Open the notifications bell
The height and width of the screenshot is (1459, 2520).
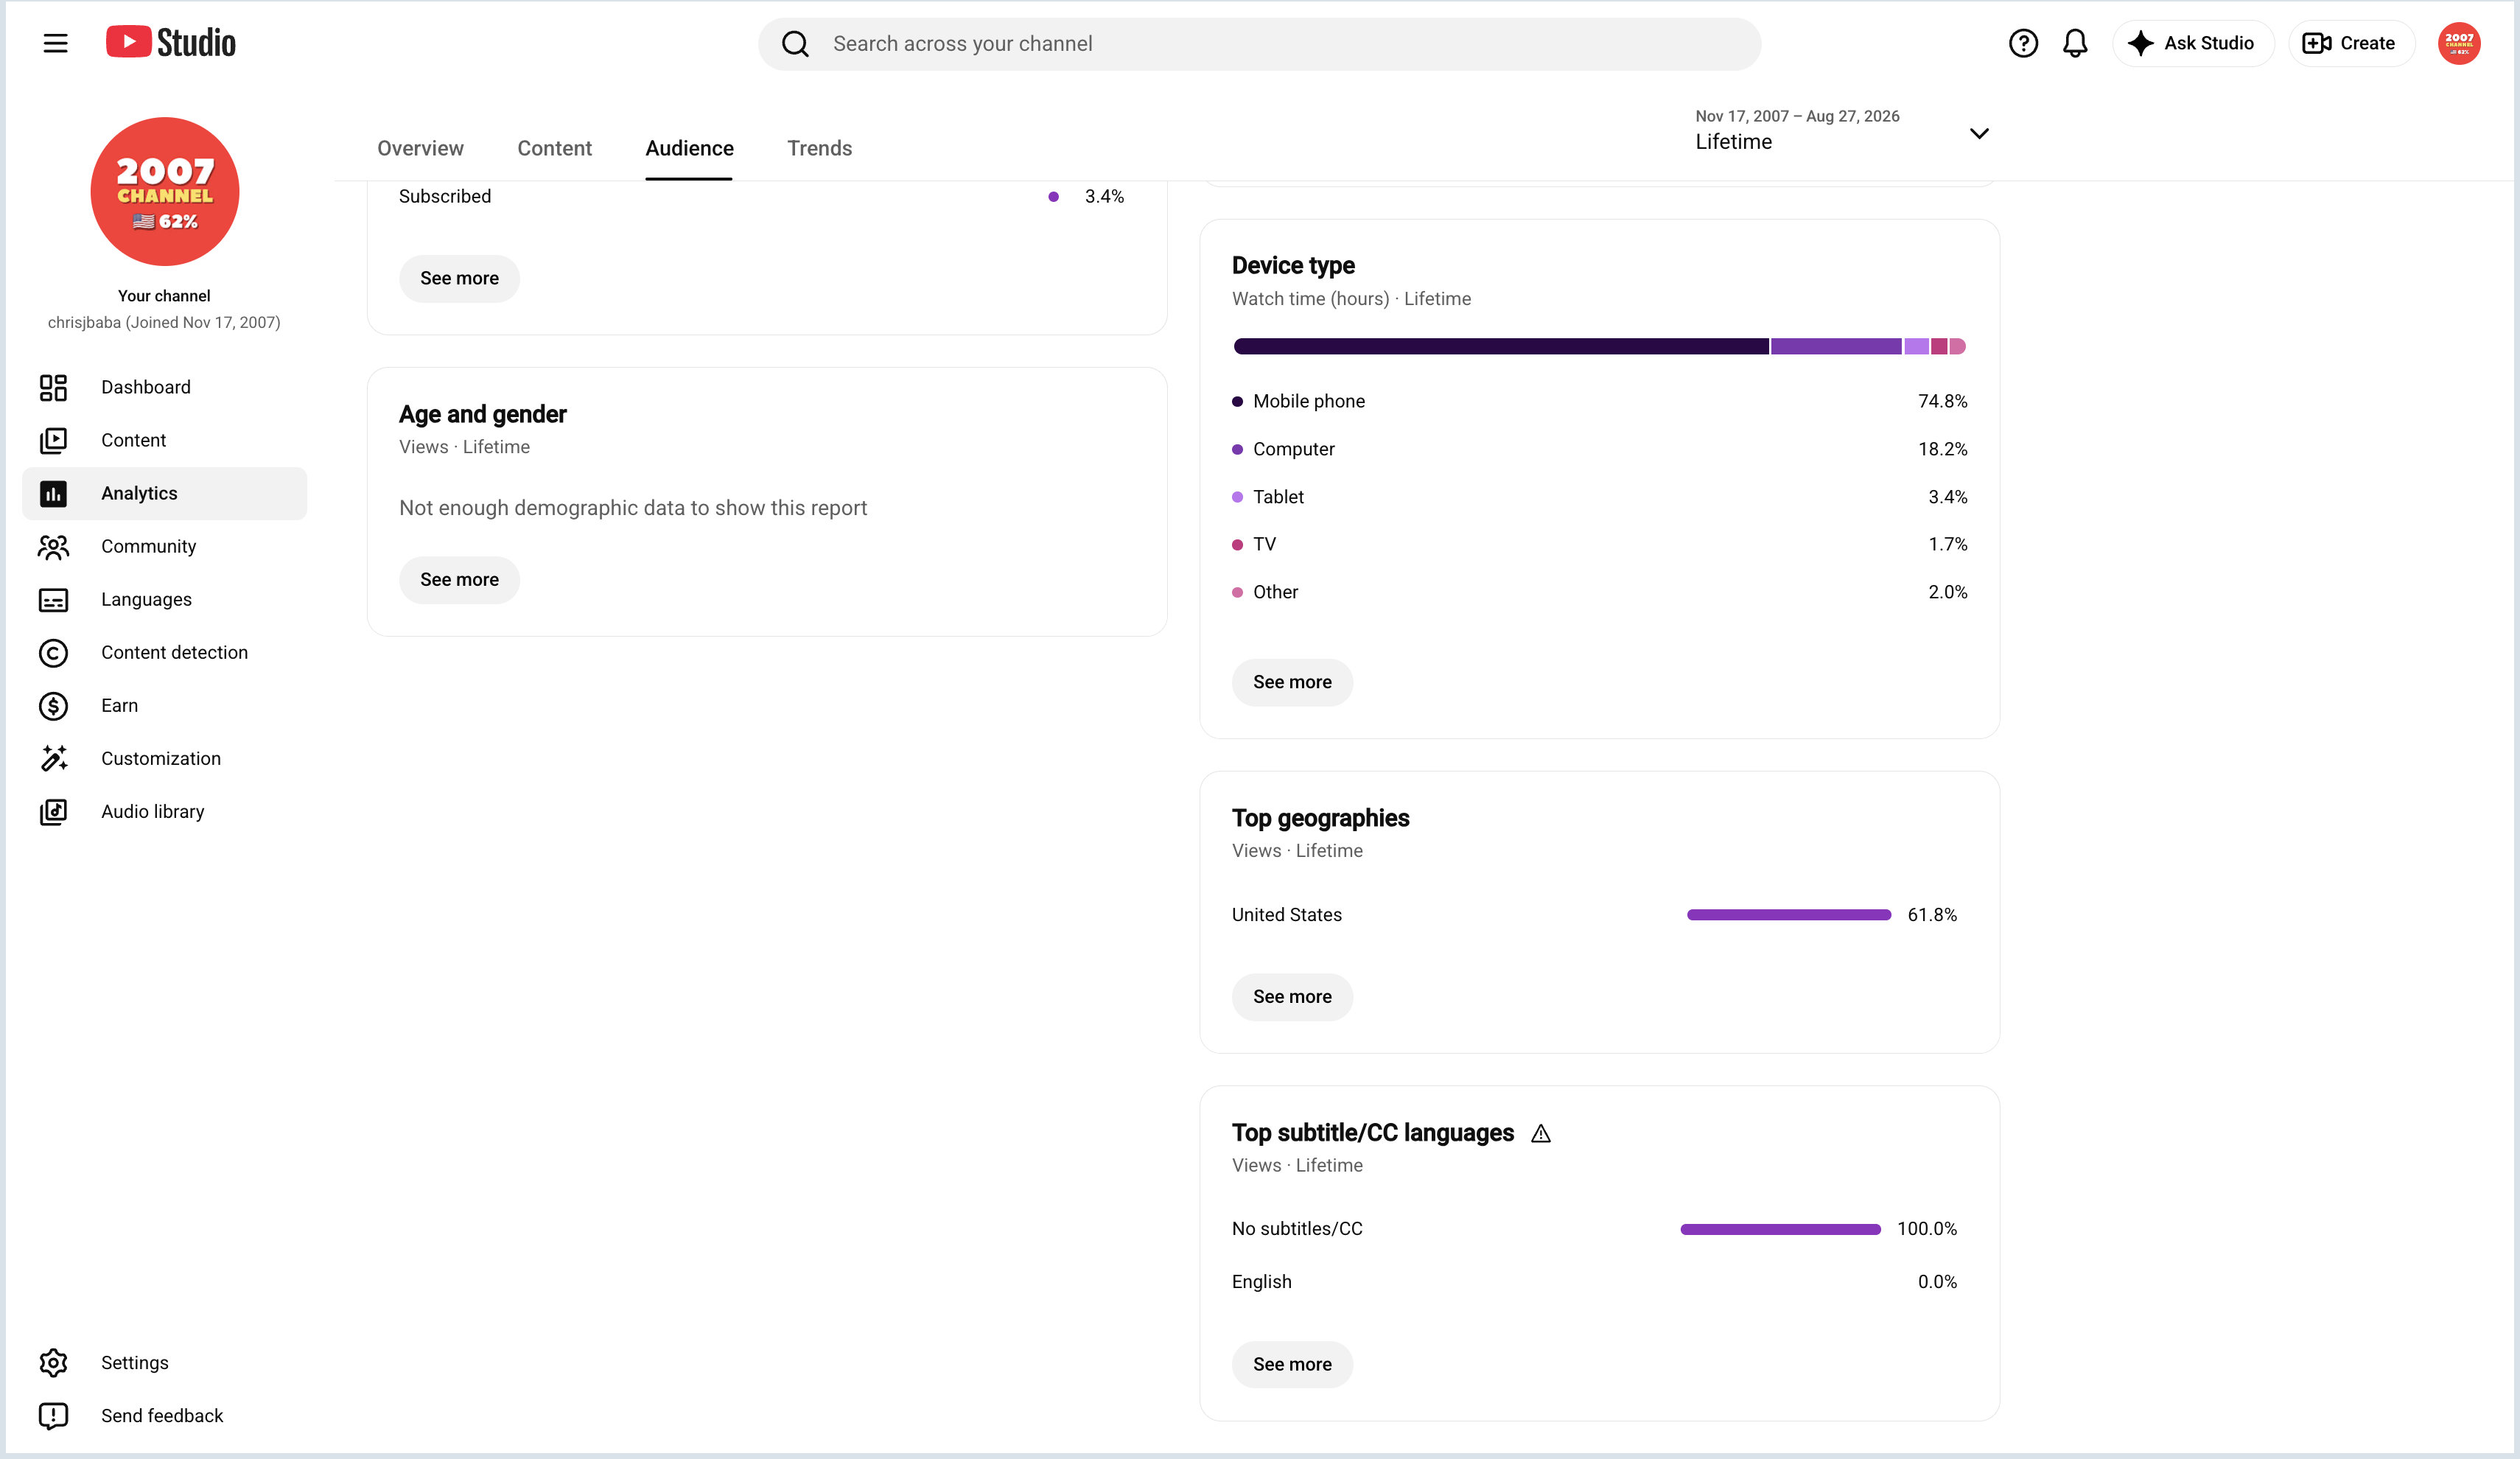tap(2075, 43)
